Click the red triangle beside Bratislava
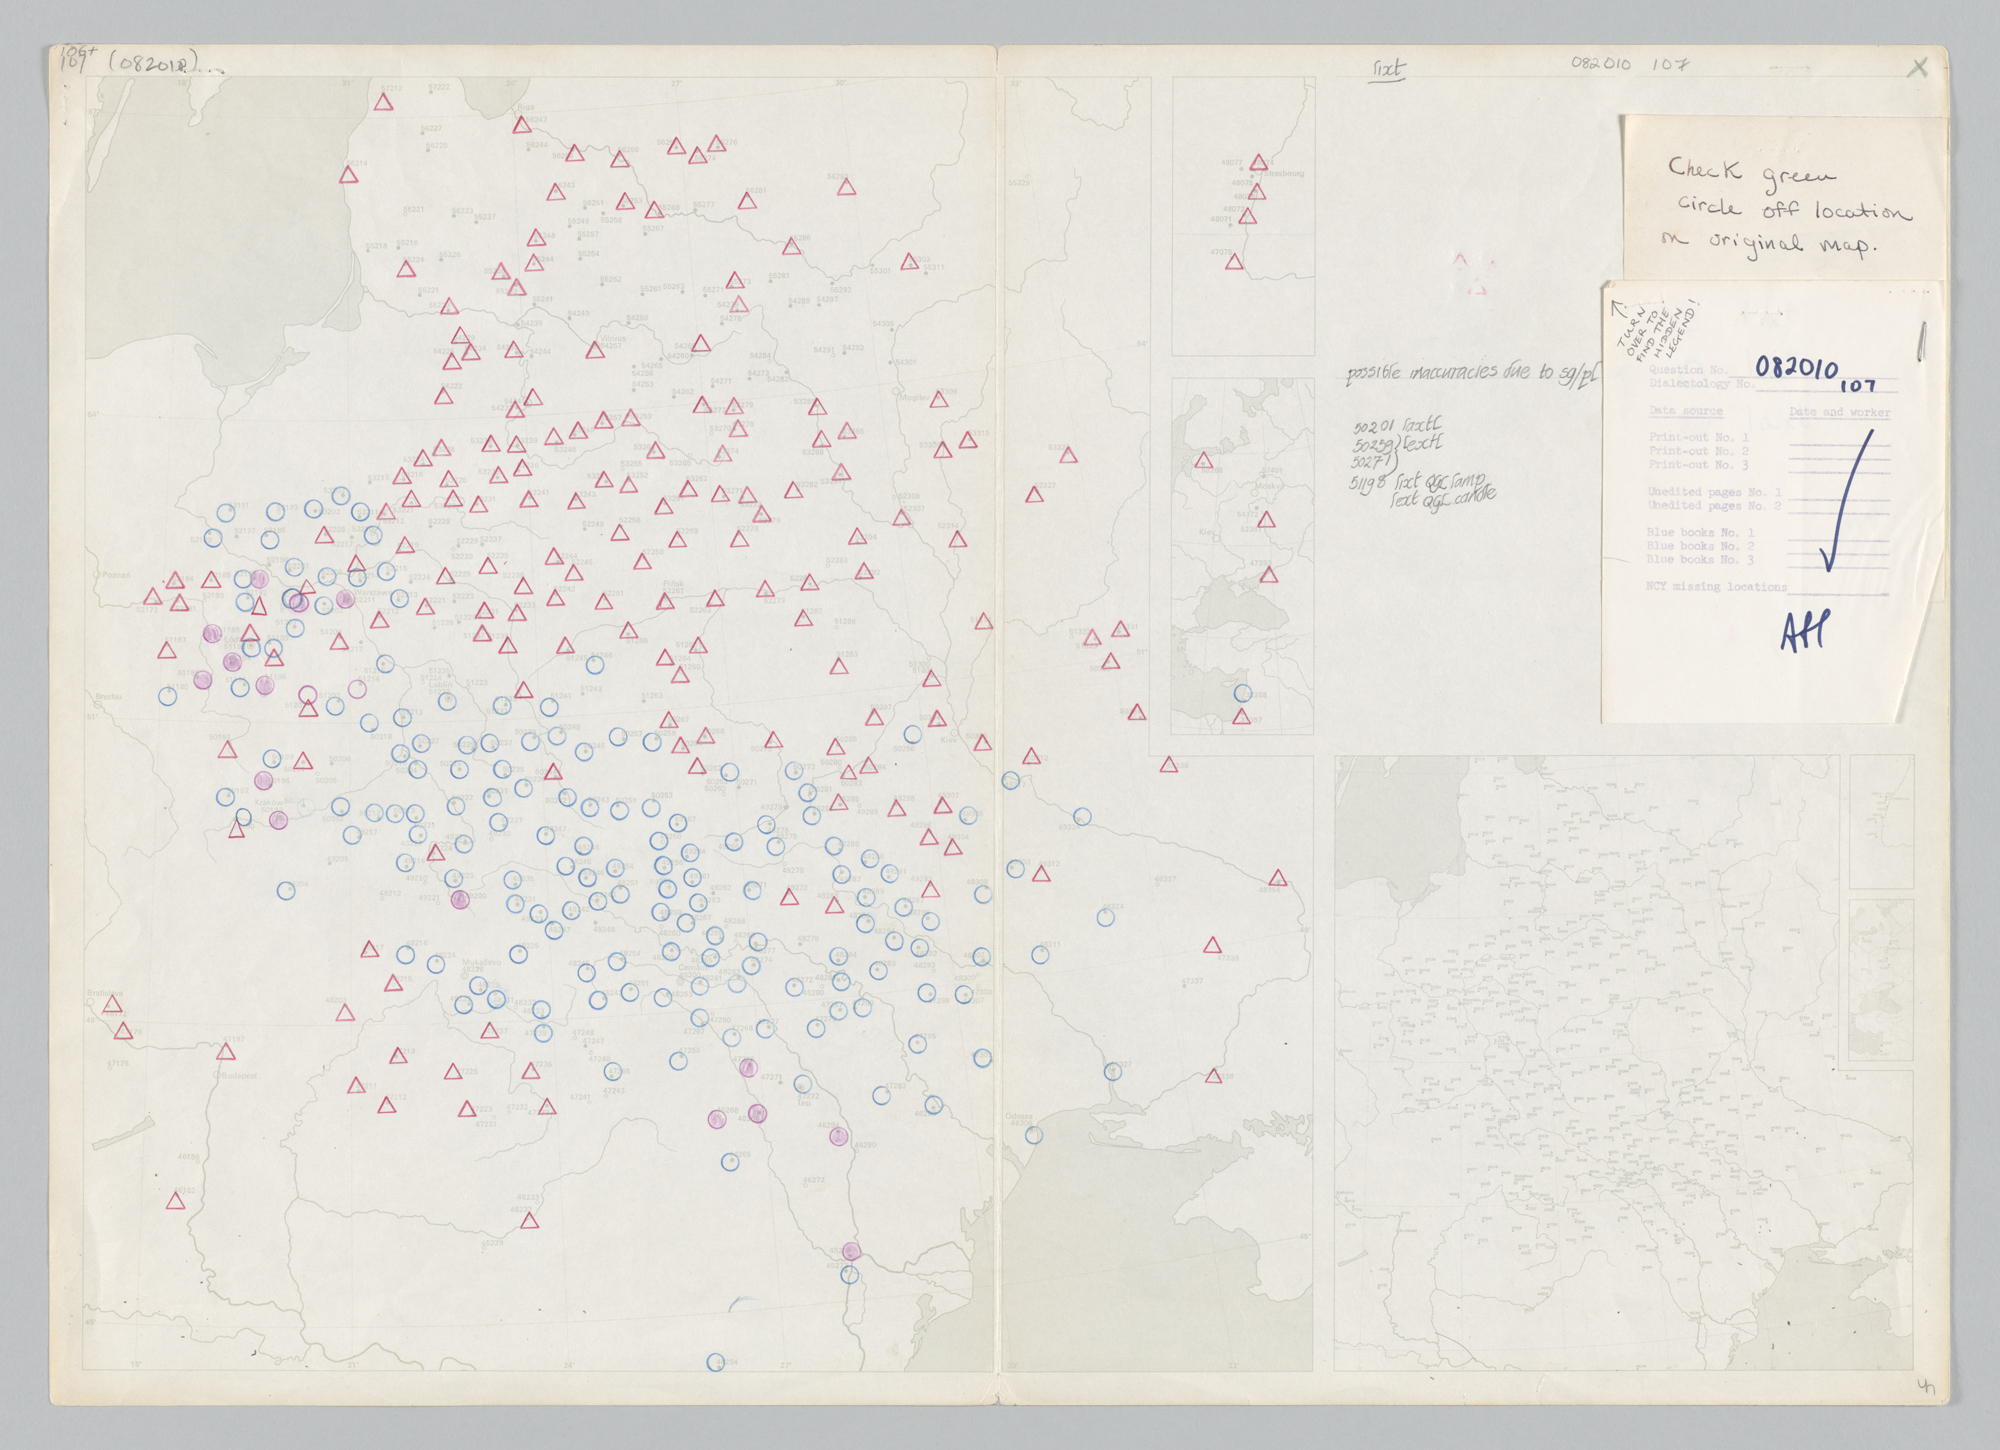Image resolution: width=2000 pixels, height=1450 pixels. 113,1005
